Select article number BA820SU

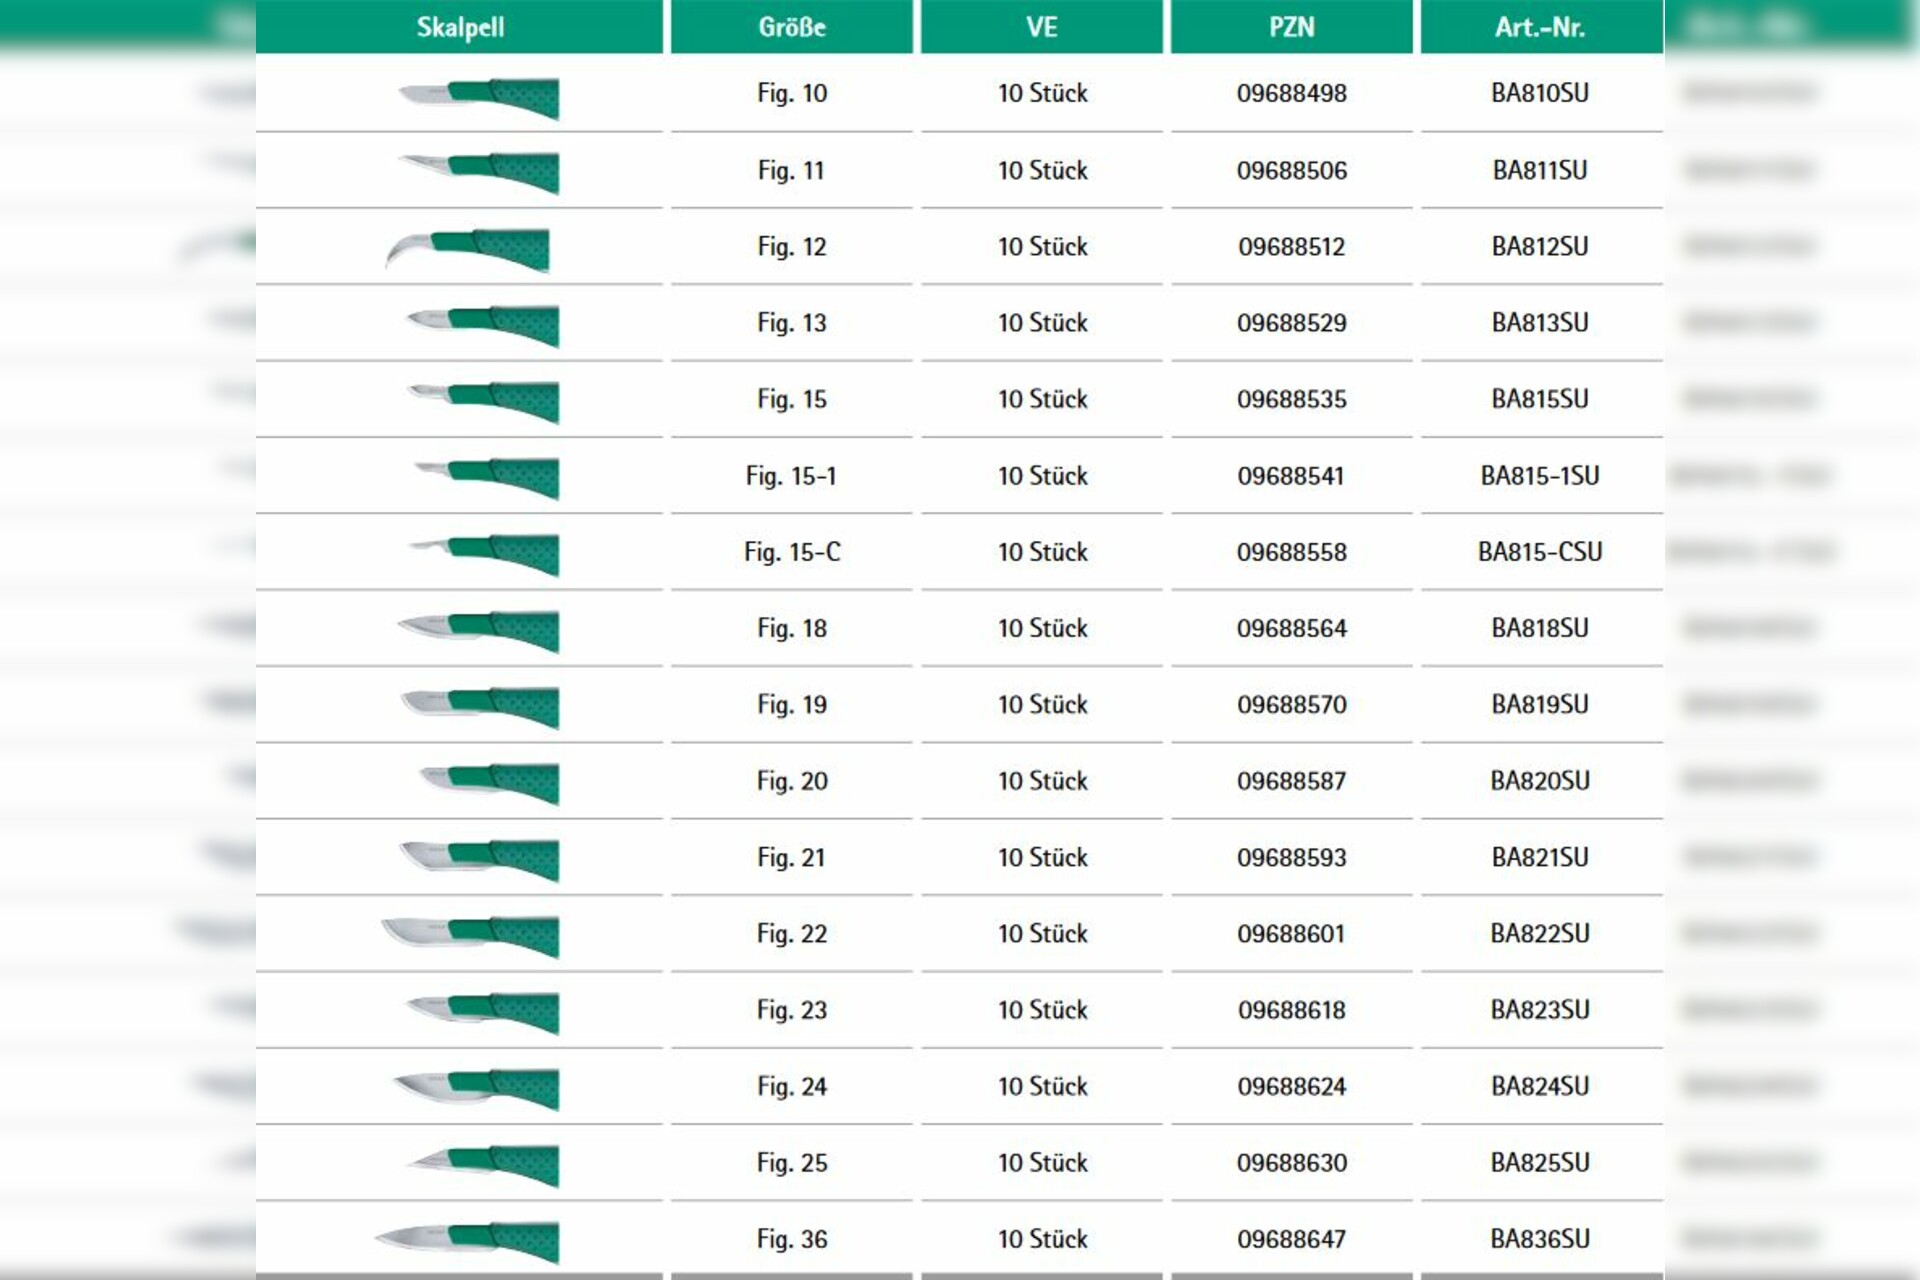coord(1540,781)
